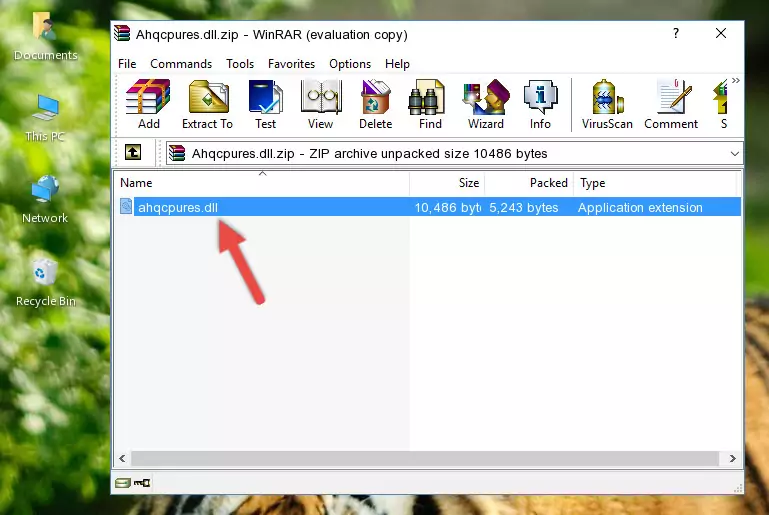Viewport: 769px width, 515px height.
Task: Click the archive path address field
Action: click(x=454, y=154)
